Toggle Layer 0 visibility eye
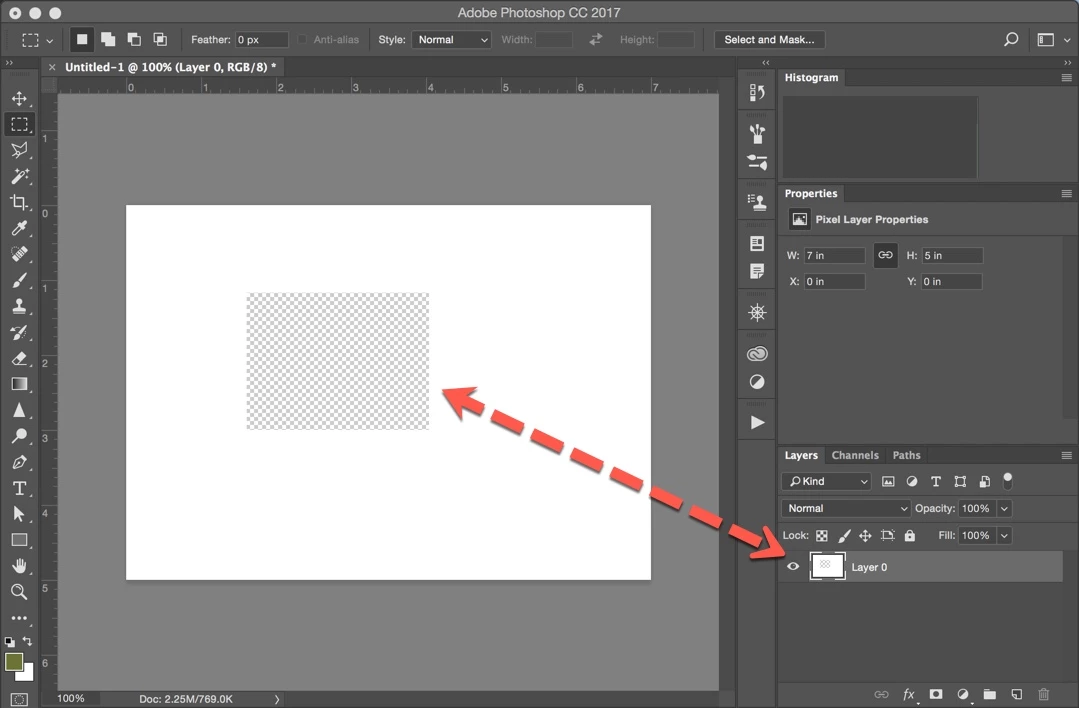Screen dimensions: 1079x708 click(793, 566)
